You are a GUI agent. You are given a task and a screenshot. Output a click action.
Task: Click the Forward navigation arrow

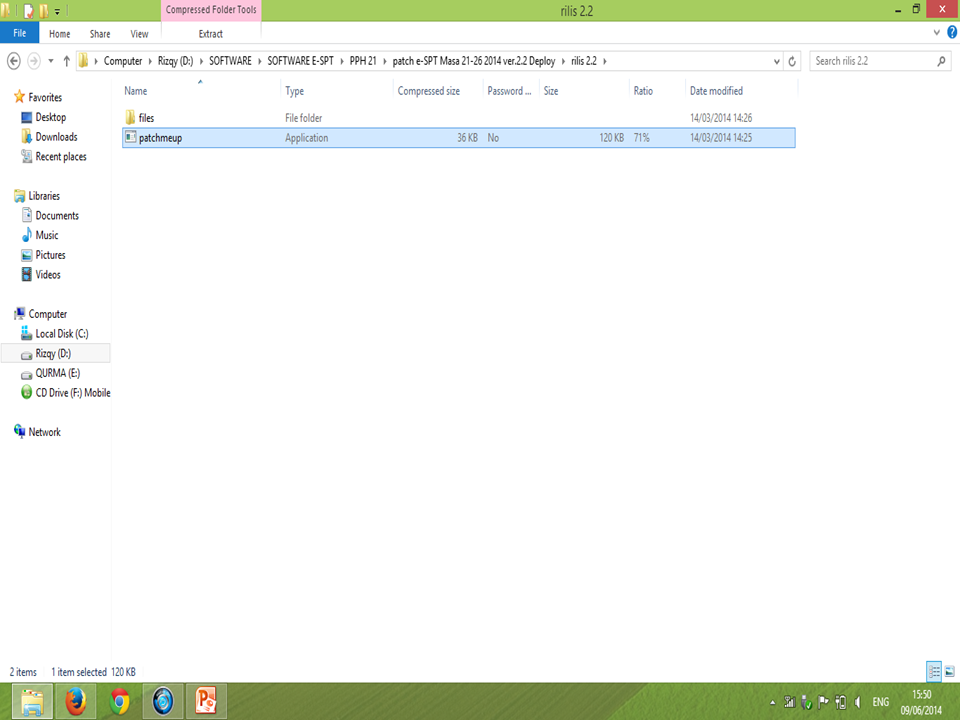(x=34, y=61)
